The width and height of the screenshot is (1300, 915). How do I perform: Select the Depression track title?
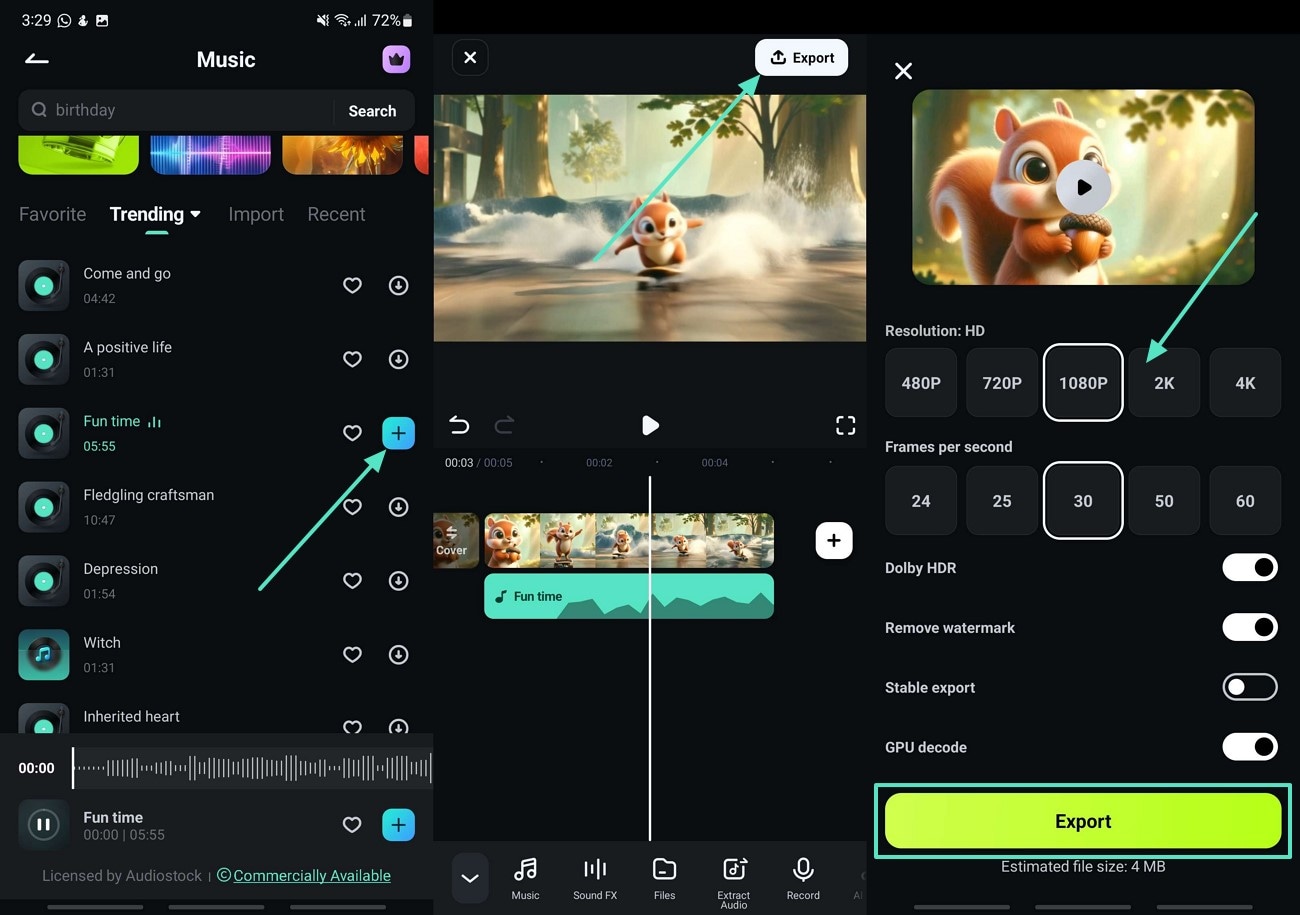coord(121,569)
